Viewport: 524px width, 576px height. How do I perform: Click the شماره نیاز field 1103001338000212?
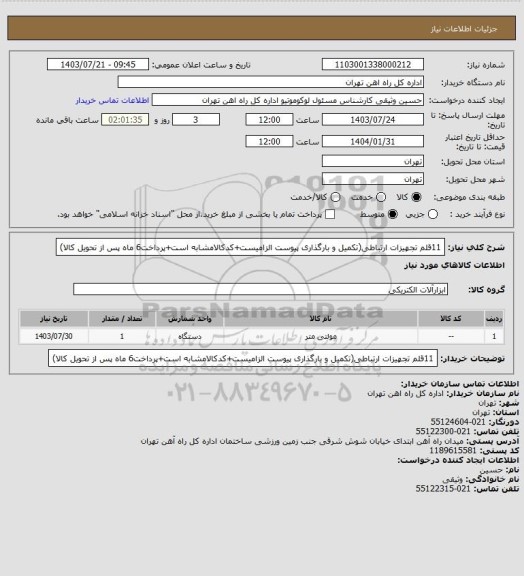coord(373,64)
